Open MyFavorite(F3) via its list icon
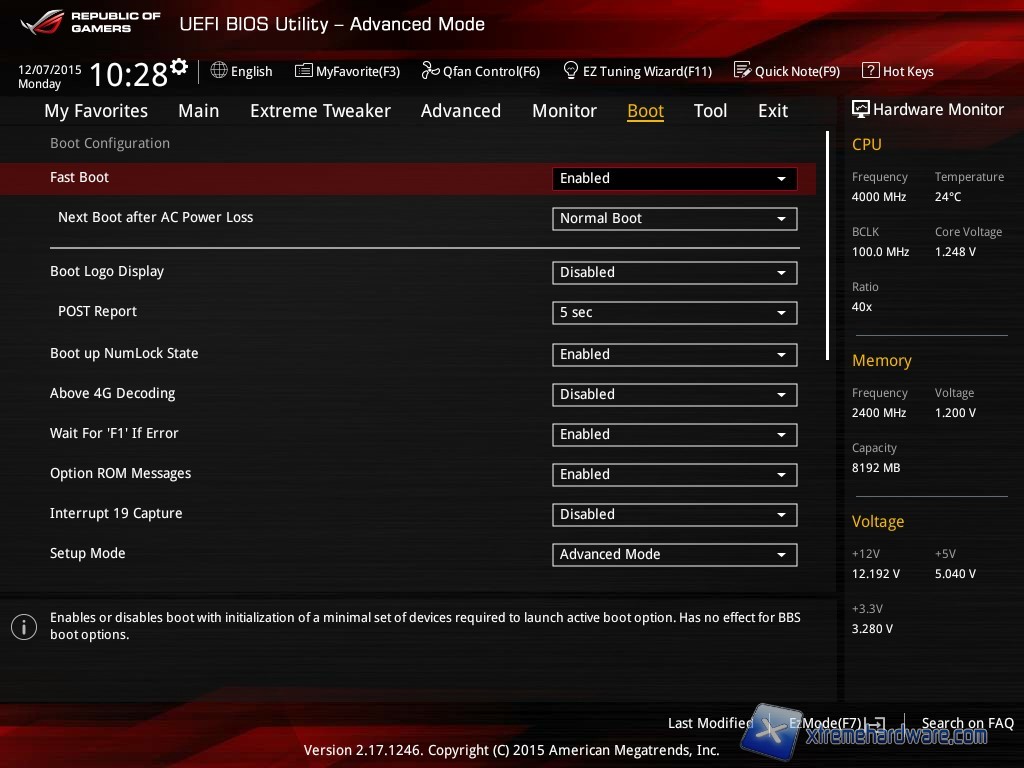The width and height of the screenshot is (1024, 768). [x=304, y=70]
